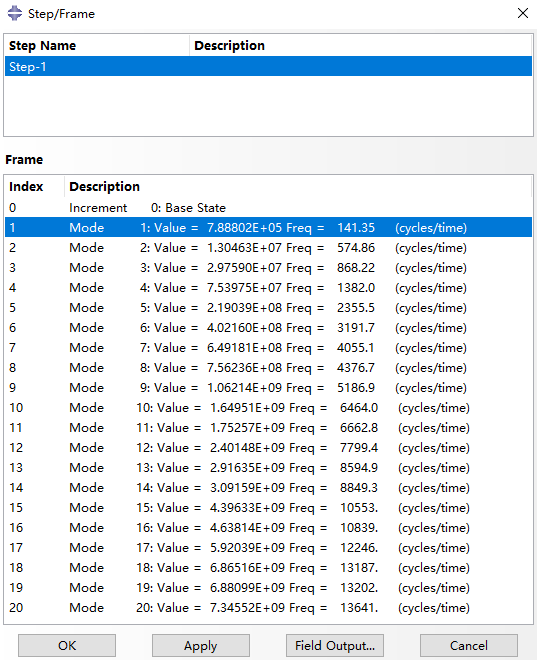537x660 pixels.
Task: Close the Step/Frame dialog
Action: 523,13
